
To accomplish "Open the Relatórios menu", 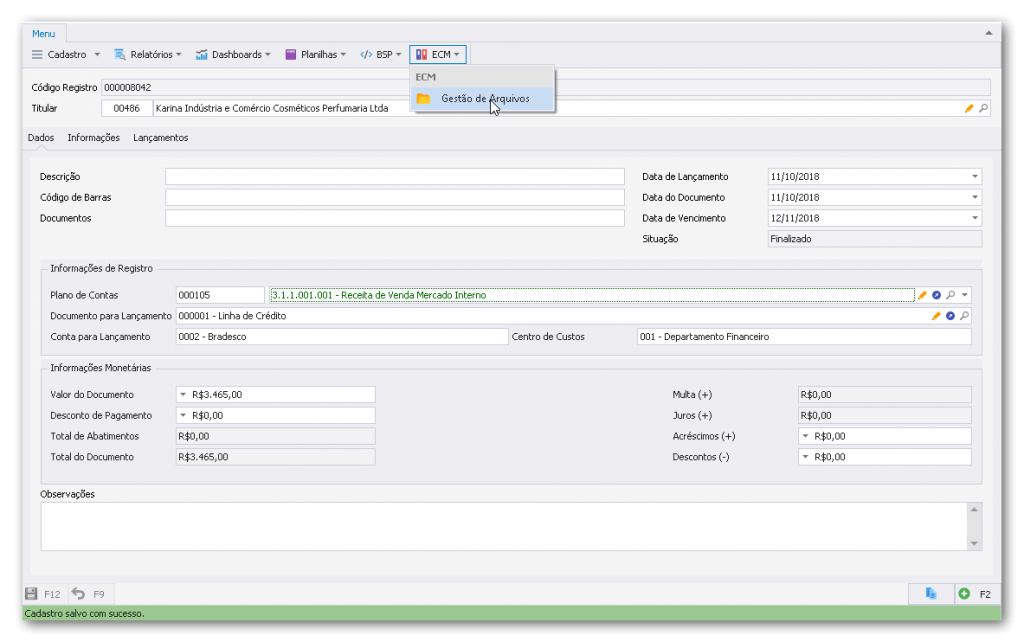I will 148,55.
